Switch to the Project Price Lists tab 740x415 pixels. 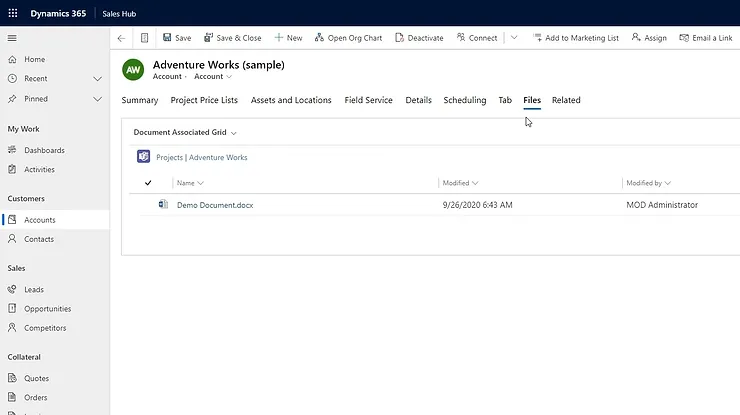pos(204,100)
